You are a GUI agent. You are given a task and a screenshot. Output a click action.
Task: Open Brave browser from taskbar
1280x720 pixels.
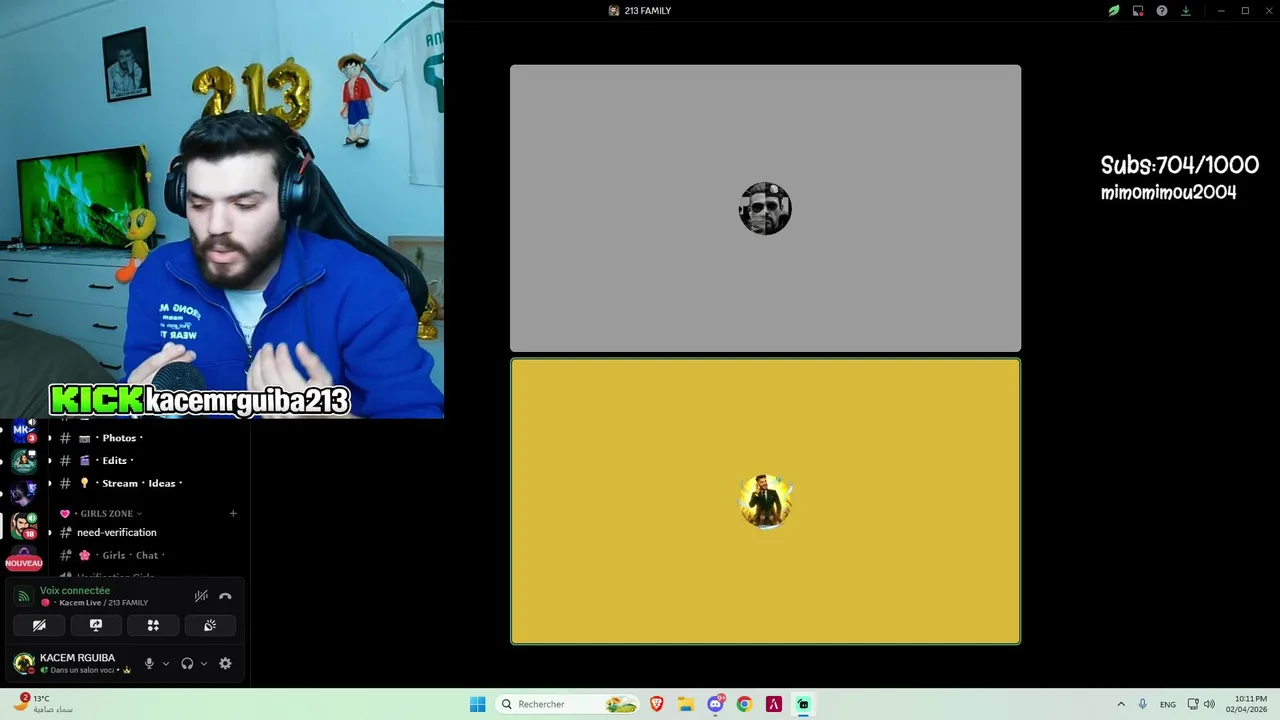[x=657, y=704]
